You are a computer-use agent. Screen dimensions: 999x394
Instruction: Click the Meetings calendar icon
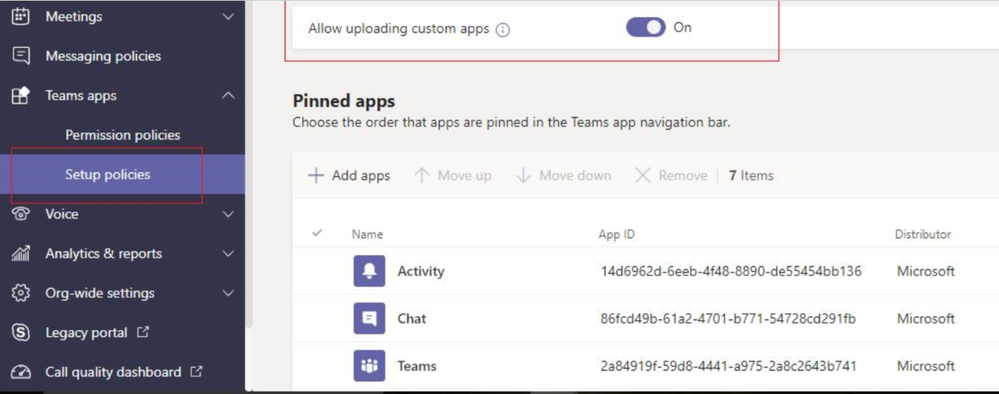21,16
